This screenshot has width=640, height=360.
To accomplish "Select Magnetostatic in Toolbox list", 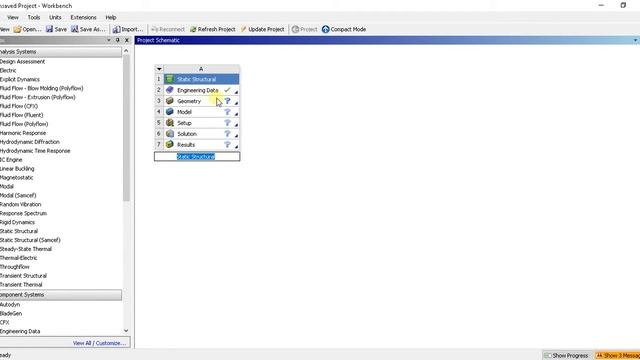I will (16, 178).
